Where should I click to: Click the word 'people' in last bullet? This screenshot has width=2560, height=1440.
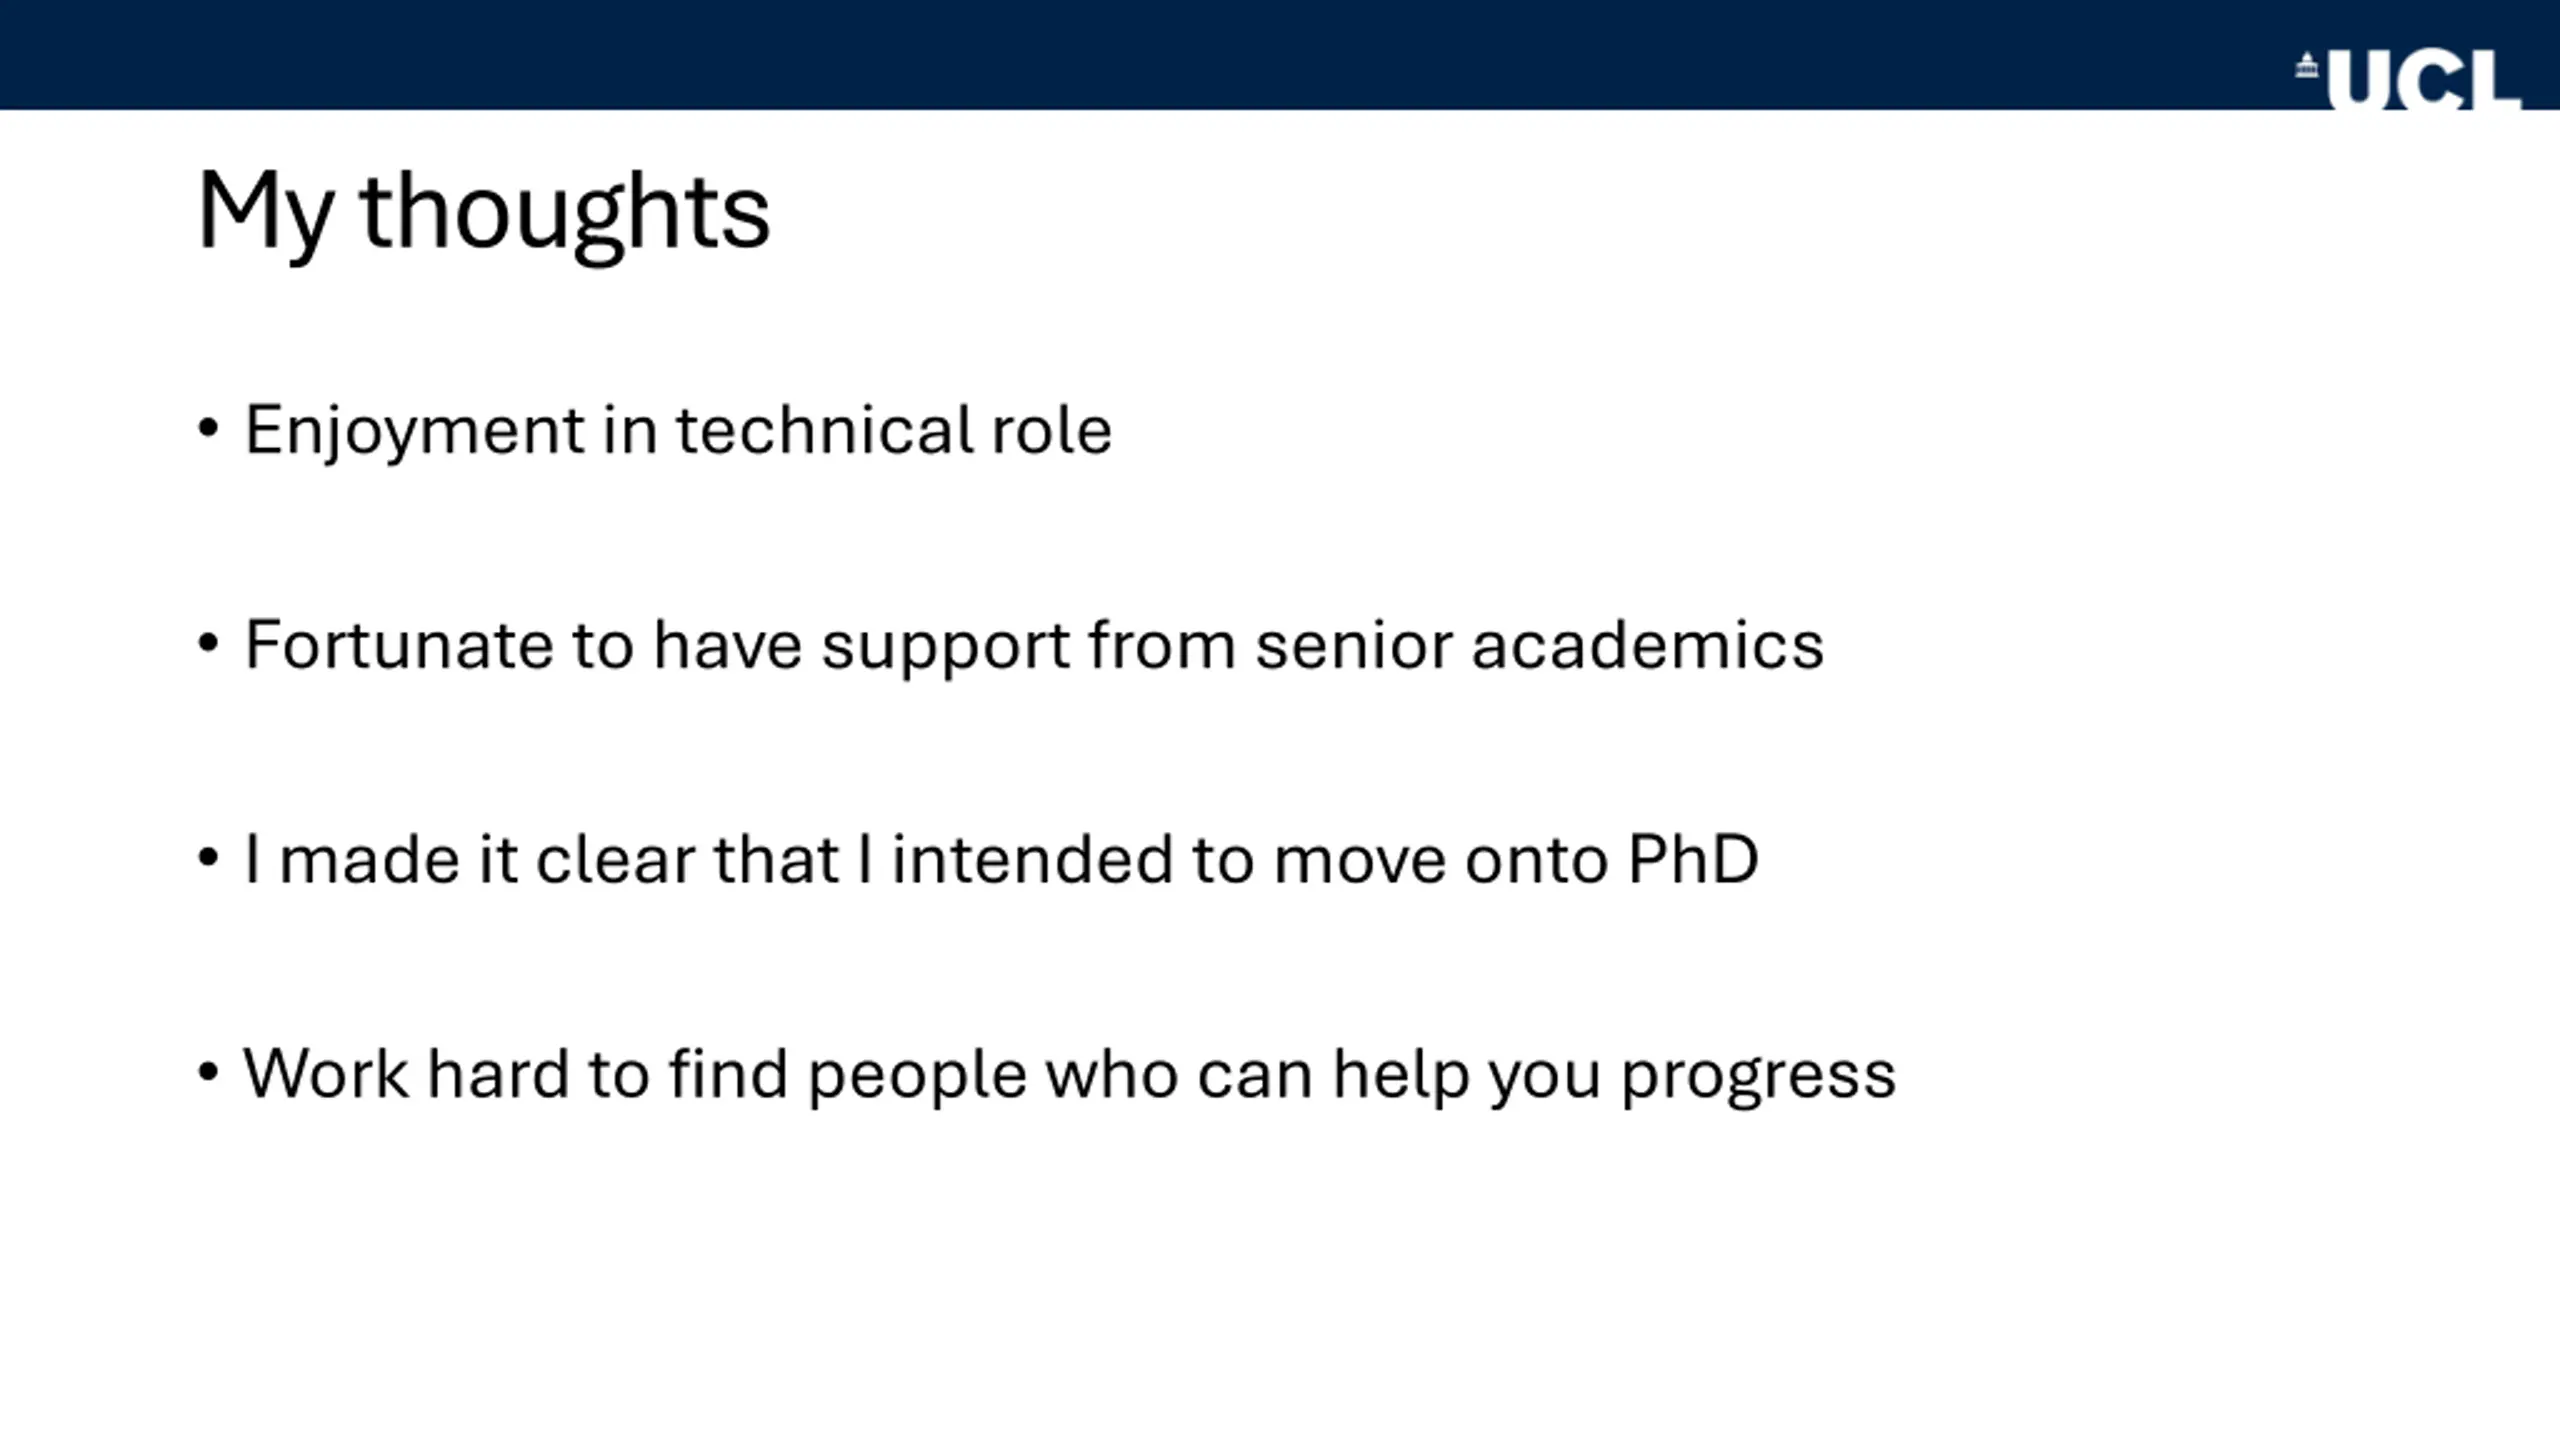(x=917, y=1078)
